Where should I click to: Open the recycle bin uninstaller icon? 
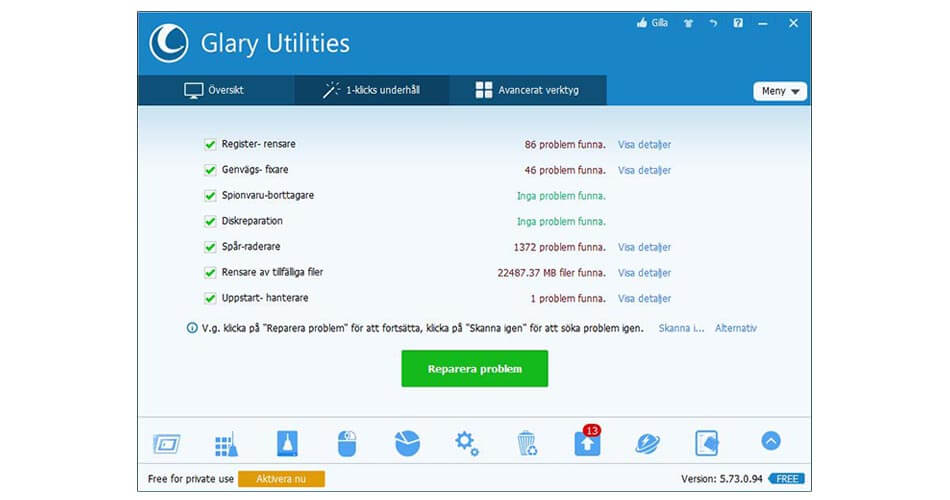coord(527,443)
